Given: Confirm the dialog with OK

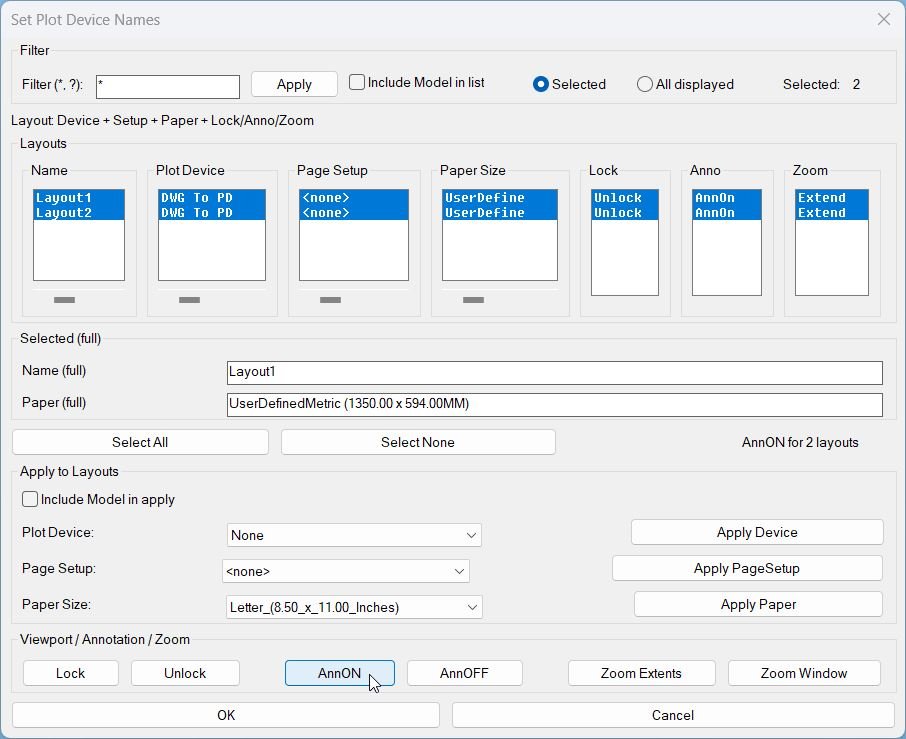Looking at the screenshot, I should (x=226, y=715).
